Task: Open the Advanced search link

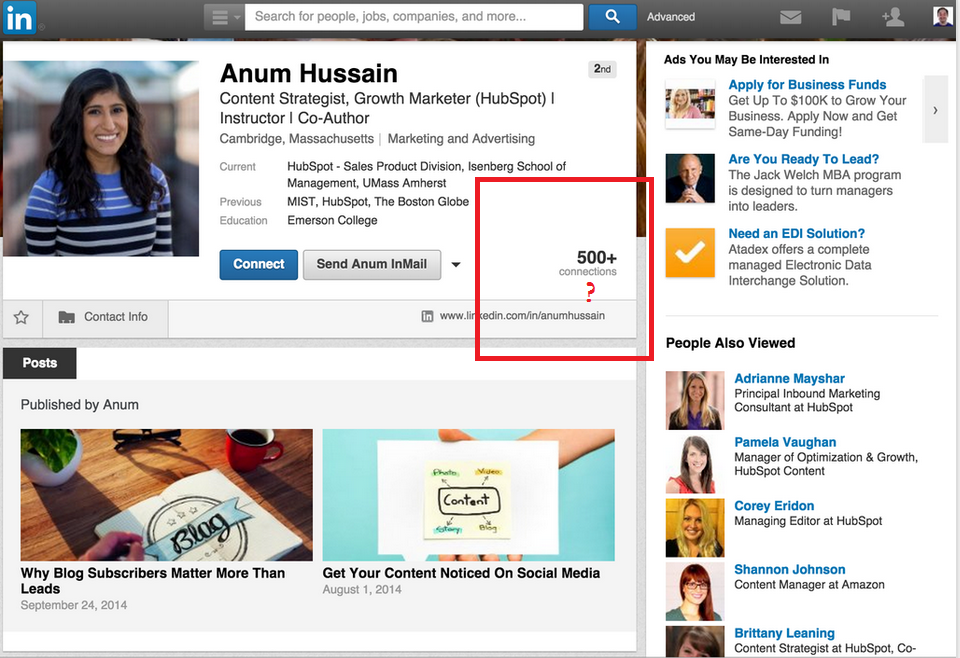Action: (x=671, y=17)
